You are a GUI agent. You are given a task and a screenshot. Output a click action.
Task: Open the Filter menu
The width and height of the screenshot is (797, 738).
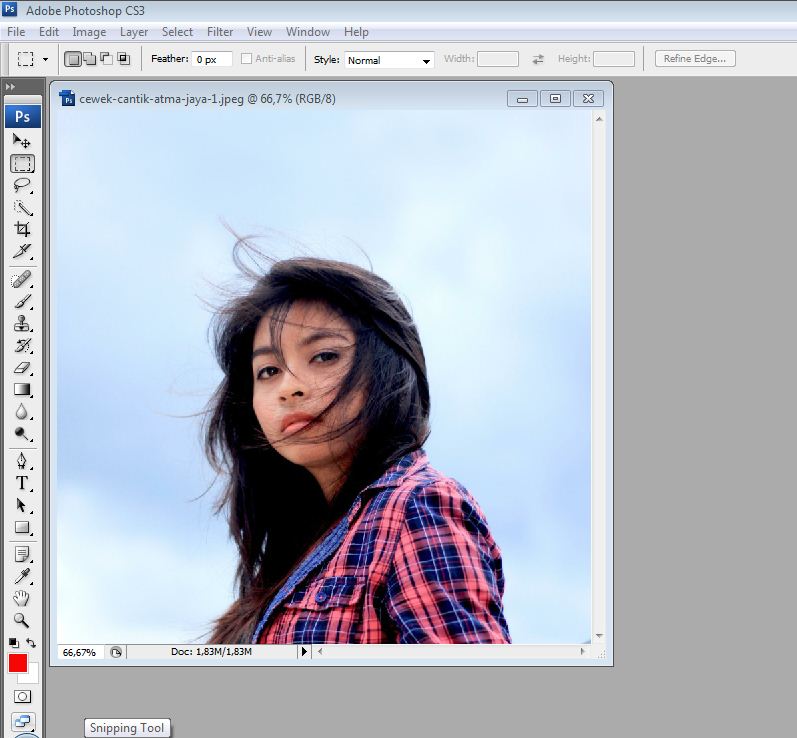(x=220, y=32)
